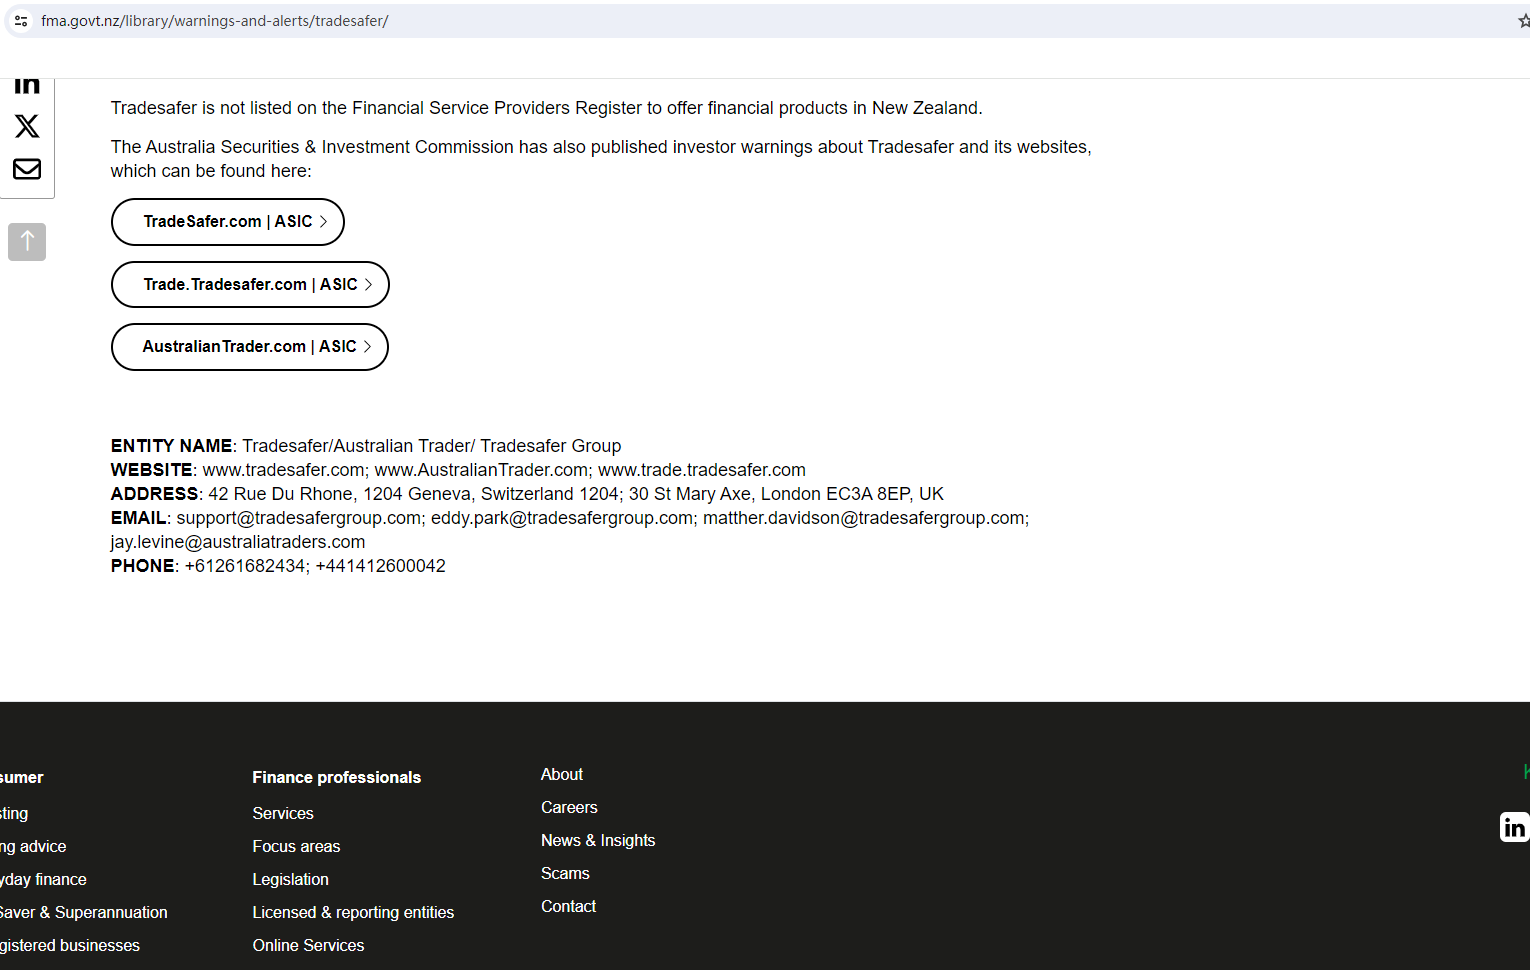Open Investing footer link
The width and height of the screenshot is (1530, 970).
click(14, 814)
